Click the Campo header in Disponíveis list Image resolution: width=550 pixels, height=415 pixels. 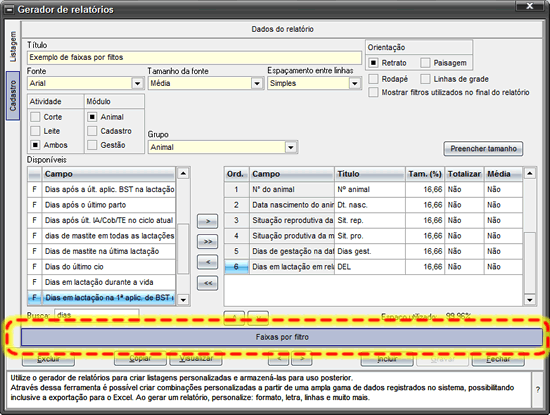109,174
